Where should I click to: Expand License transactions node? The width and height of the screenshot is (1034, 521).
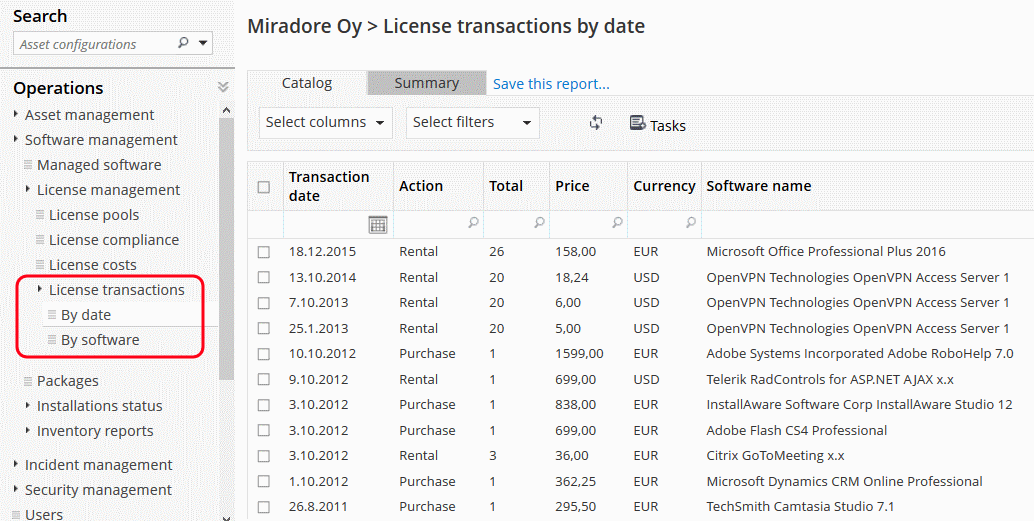click(x=40, y=290)
